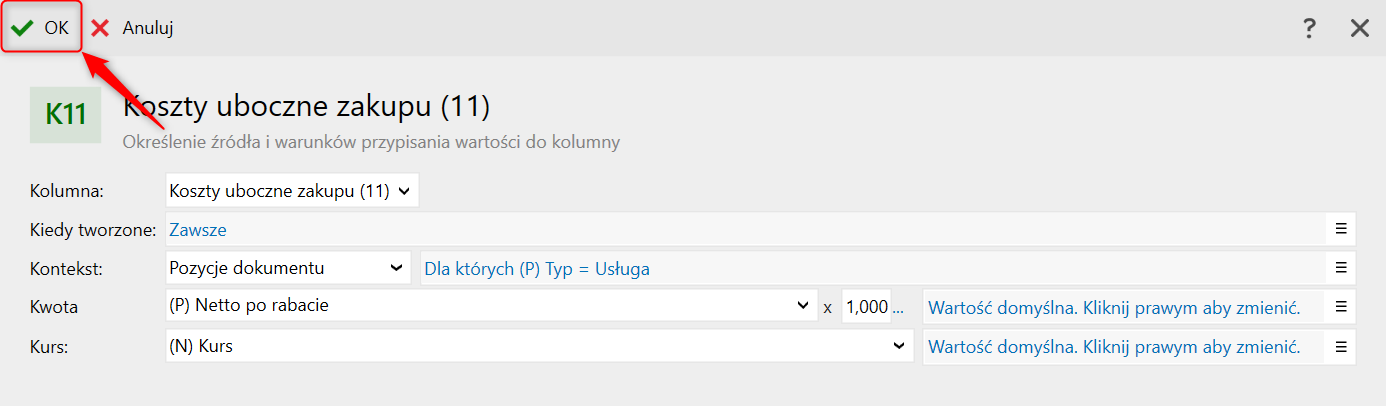Click the large 'Koszty uboczne zakupu (11)' heading

(306, 105)
